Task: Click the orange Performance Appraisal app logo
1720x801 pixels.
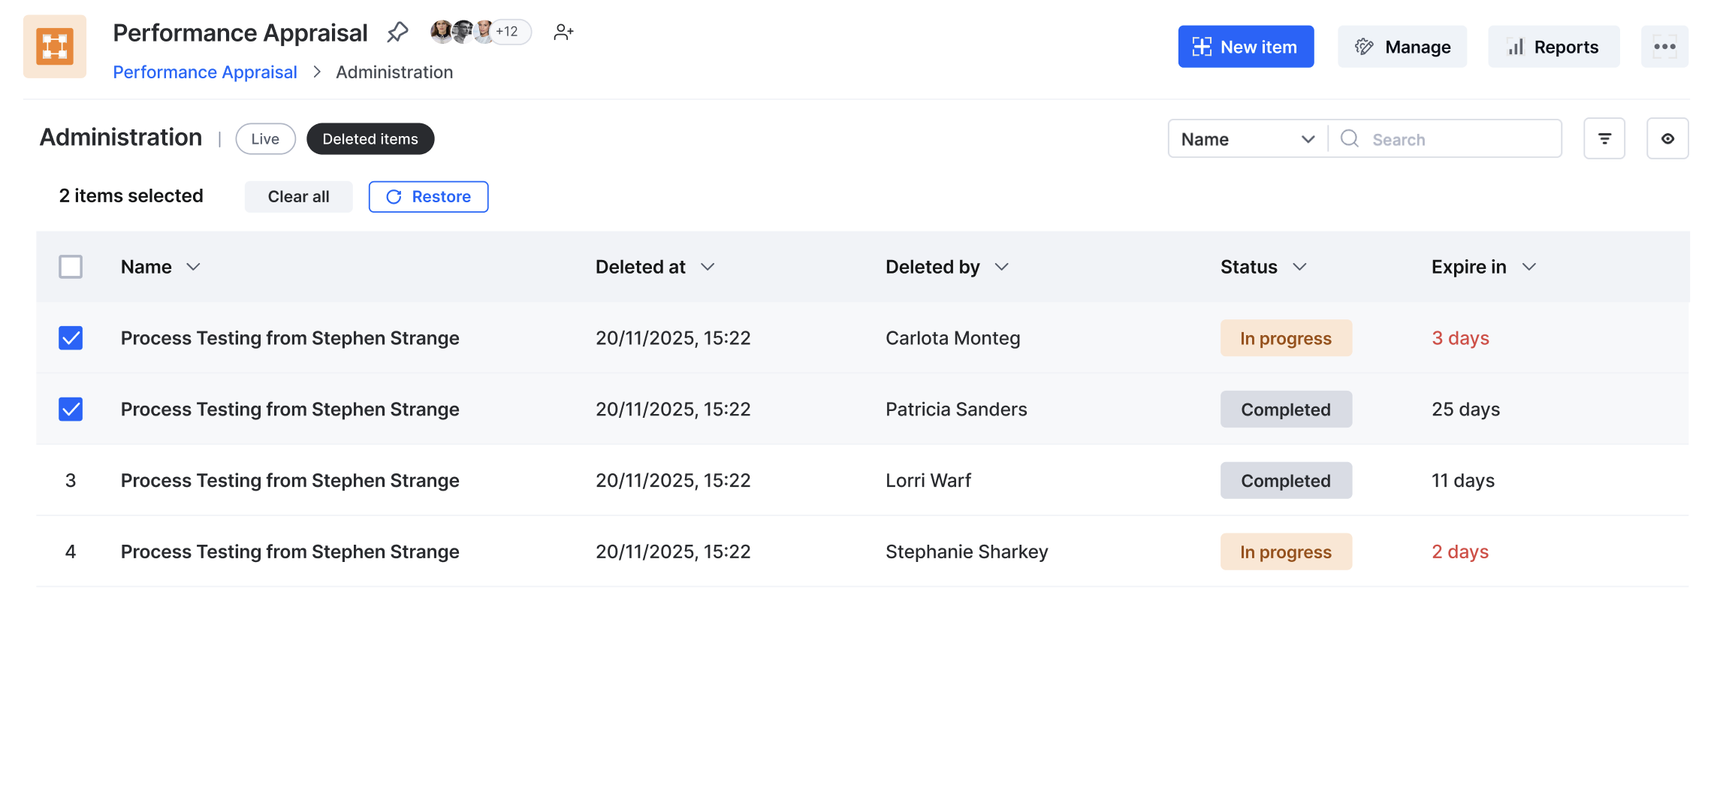Action: click(55, 47)
